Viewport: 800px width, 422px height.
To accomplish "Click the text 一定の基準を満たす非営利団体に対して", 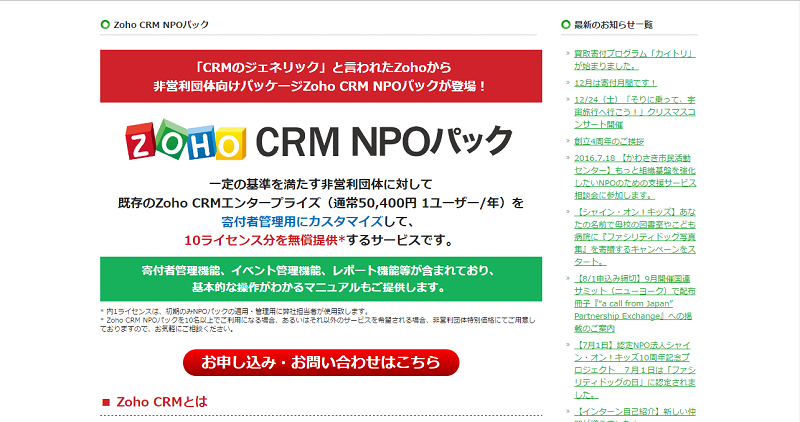I will [x=321, y=184].
